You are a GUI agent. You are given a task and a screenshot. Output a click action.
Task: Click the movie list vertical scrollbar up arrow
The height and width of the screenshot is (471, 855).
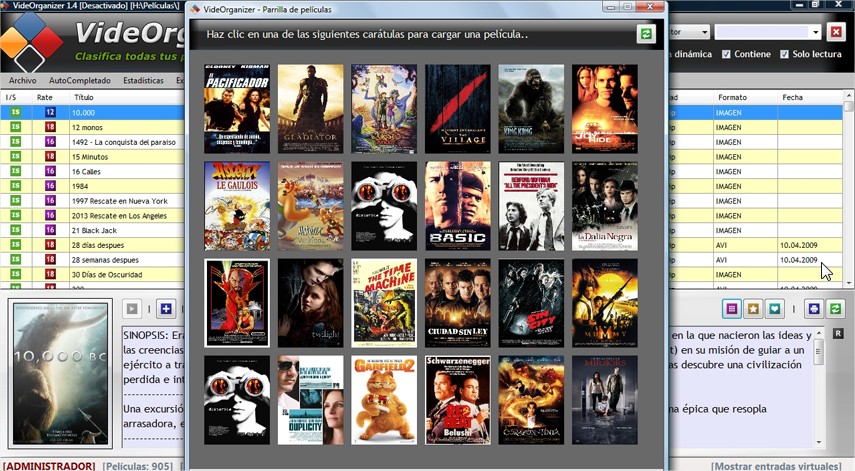pos(848,96)
